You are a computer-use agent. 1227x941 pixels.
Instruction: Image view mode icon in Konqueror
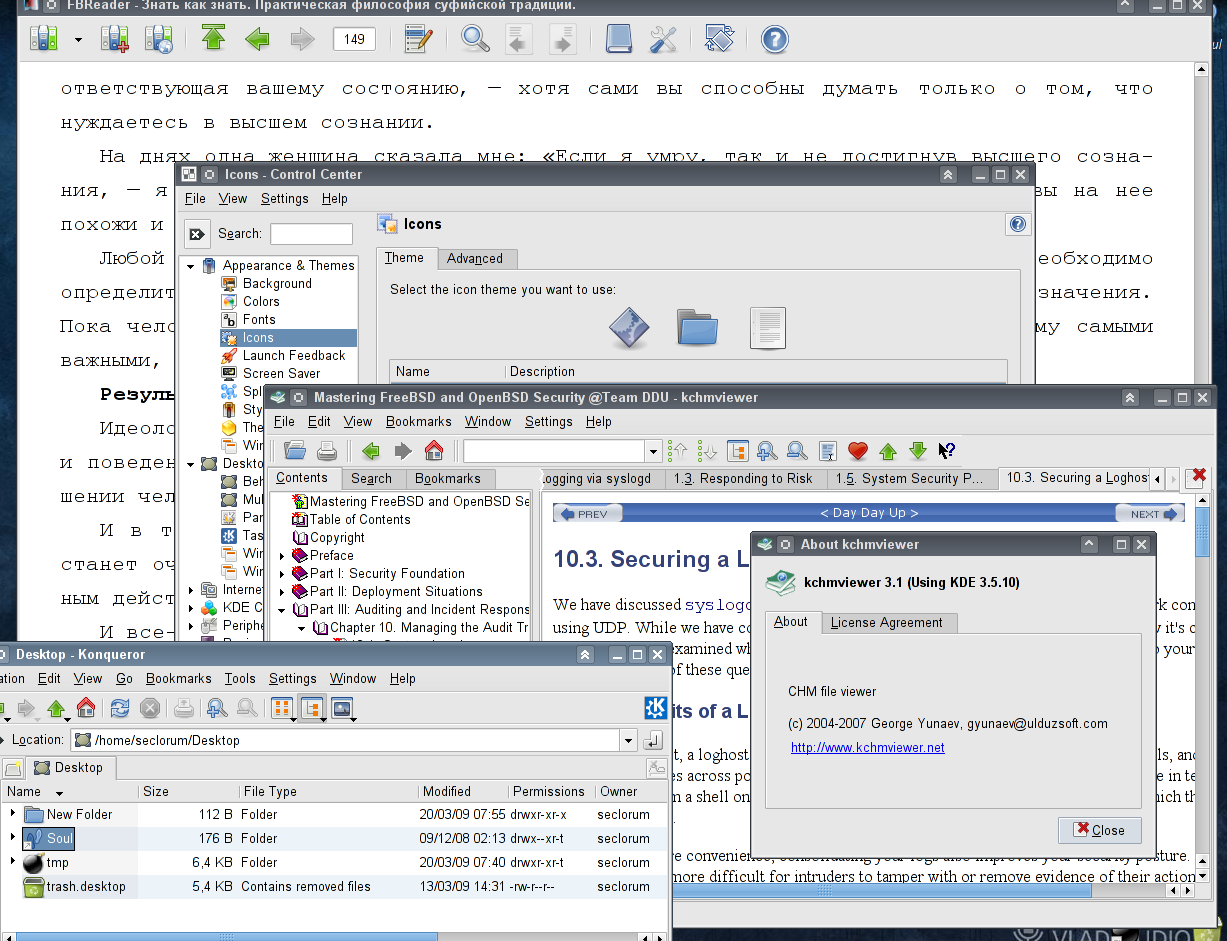click(343, 708)
